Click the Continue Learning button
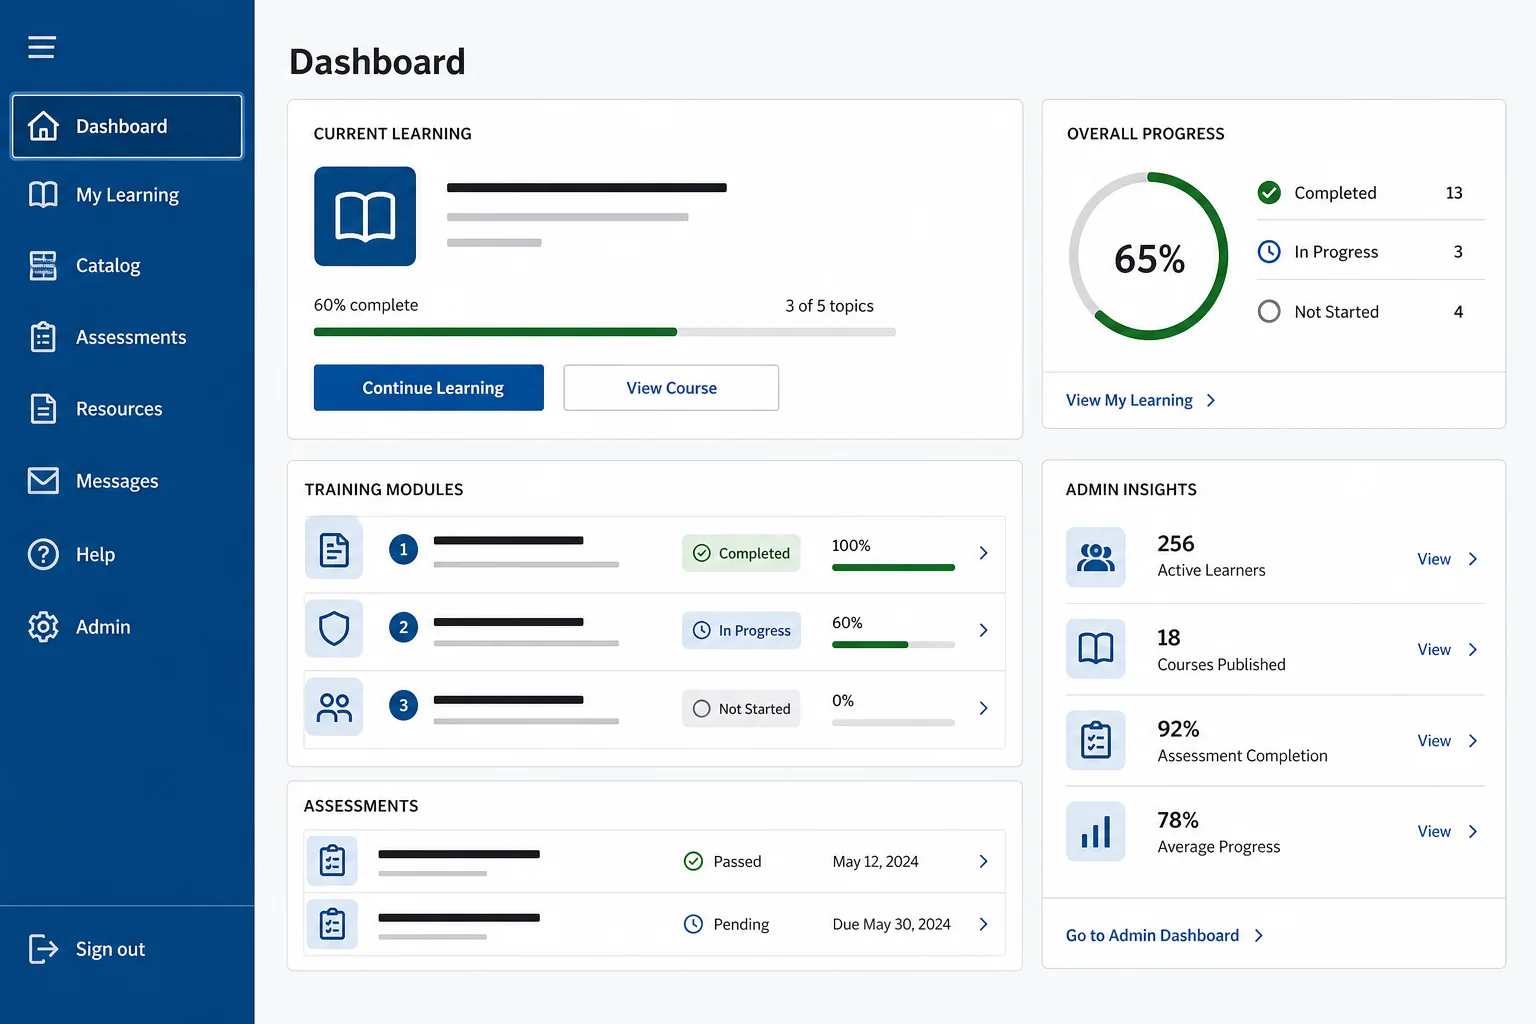 (429, 387)
